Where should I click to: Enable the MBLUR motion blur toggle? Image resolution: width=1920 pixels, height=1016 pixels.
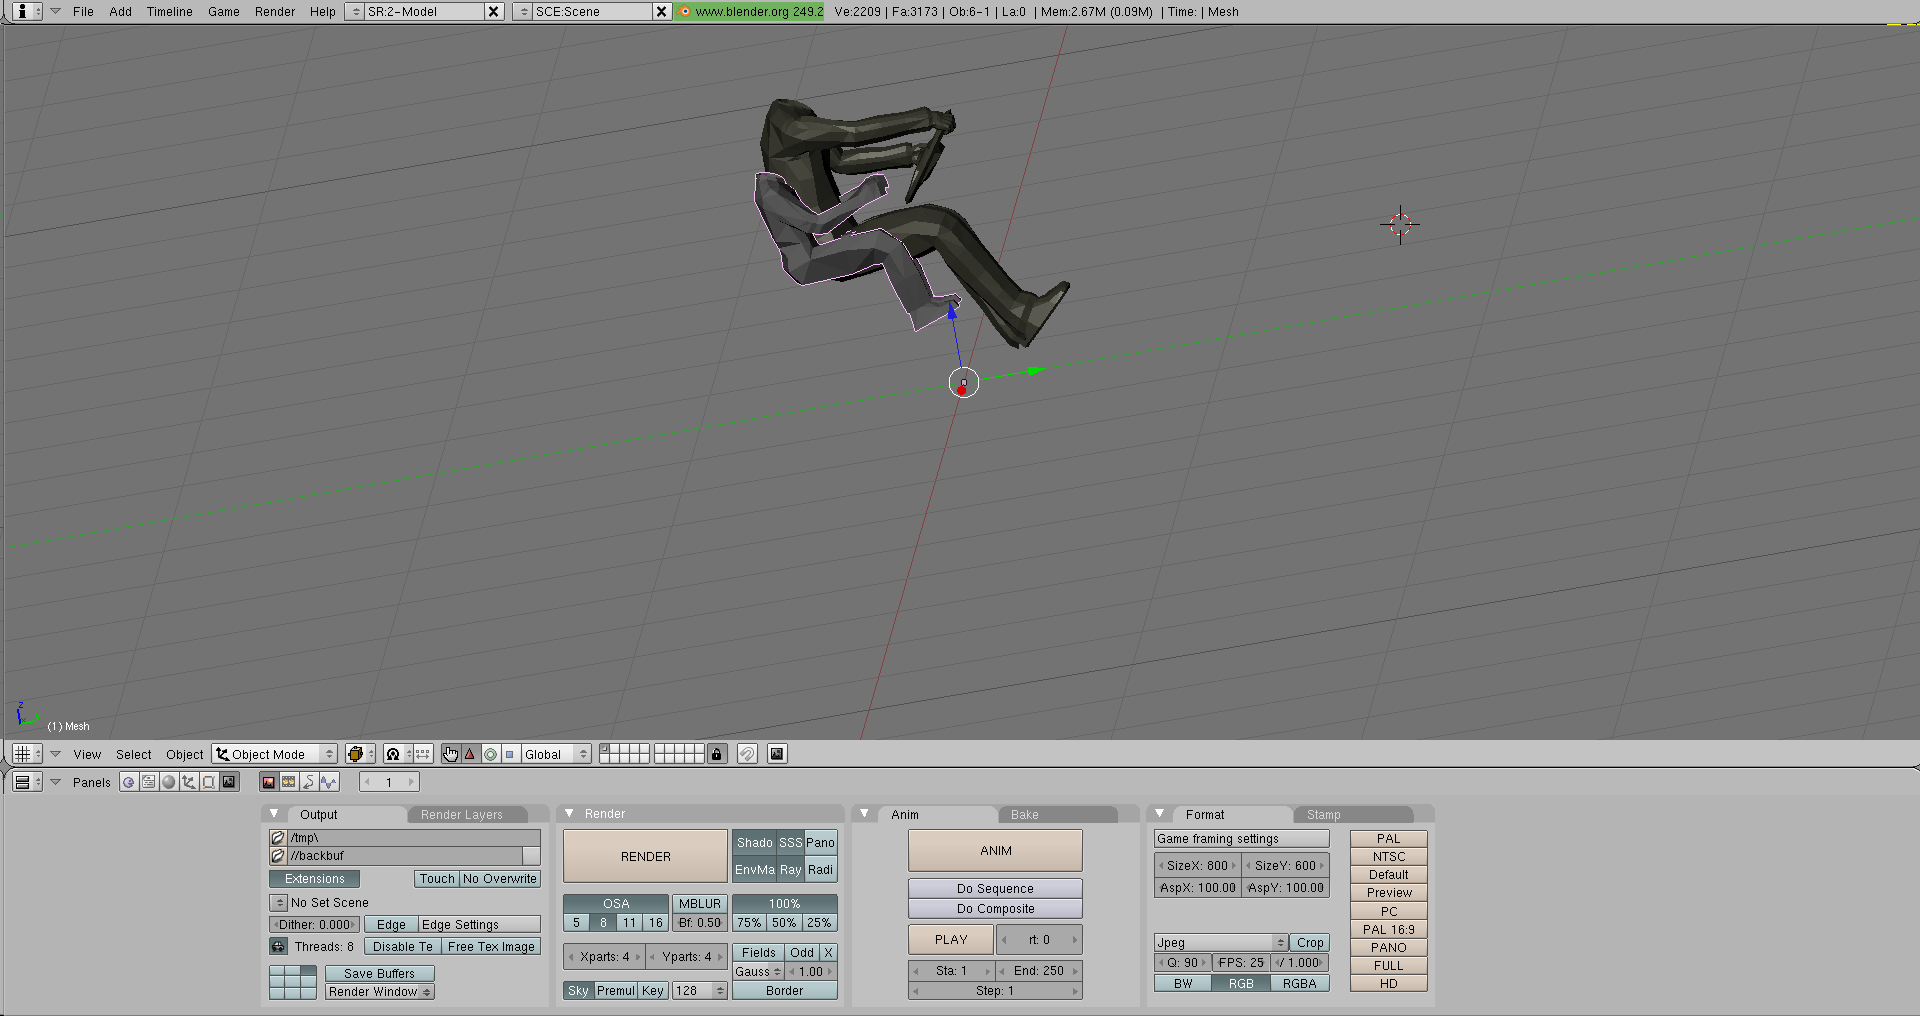[x=699, y=904]
